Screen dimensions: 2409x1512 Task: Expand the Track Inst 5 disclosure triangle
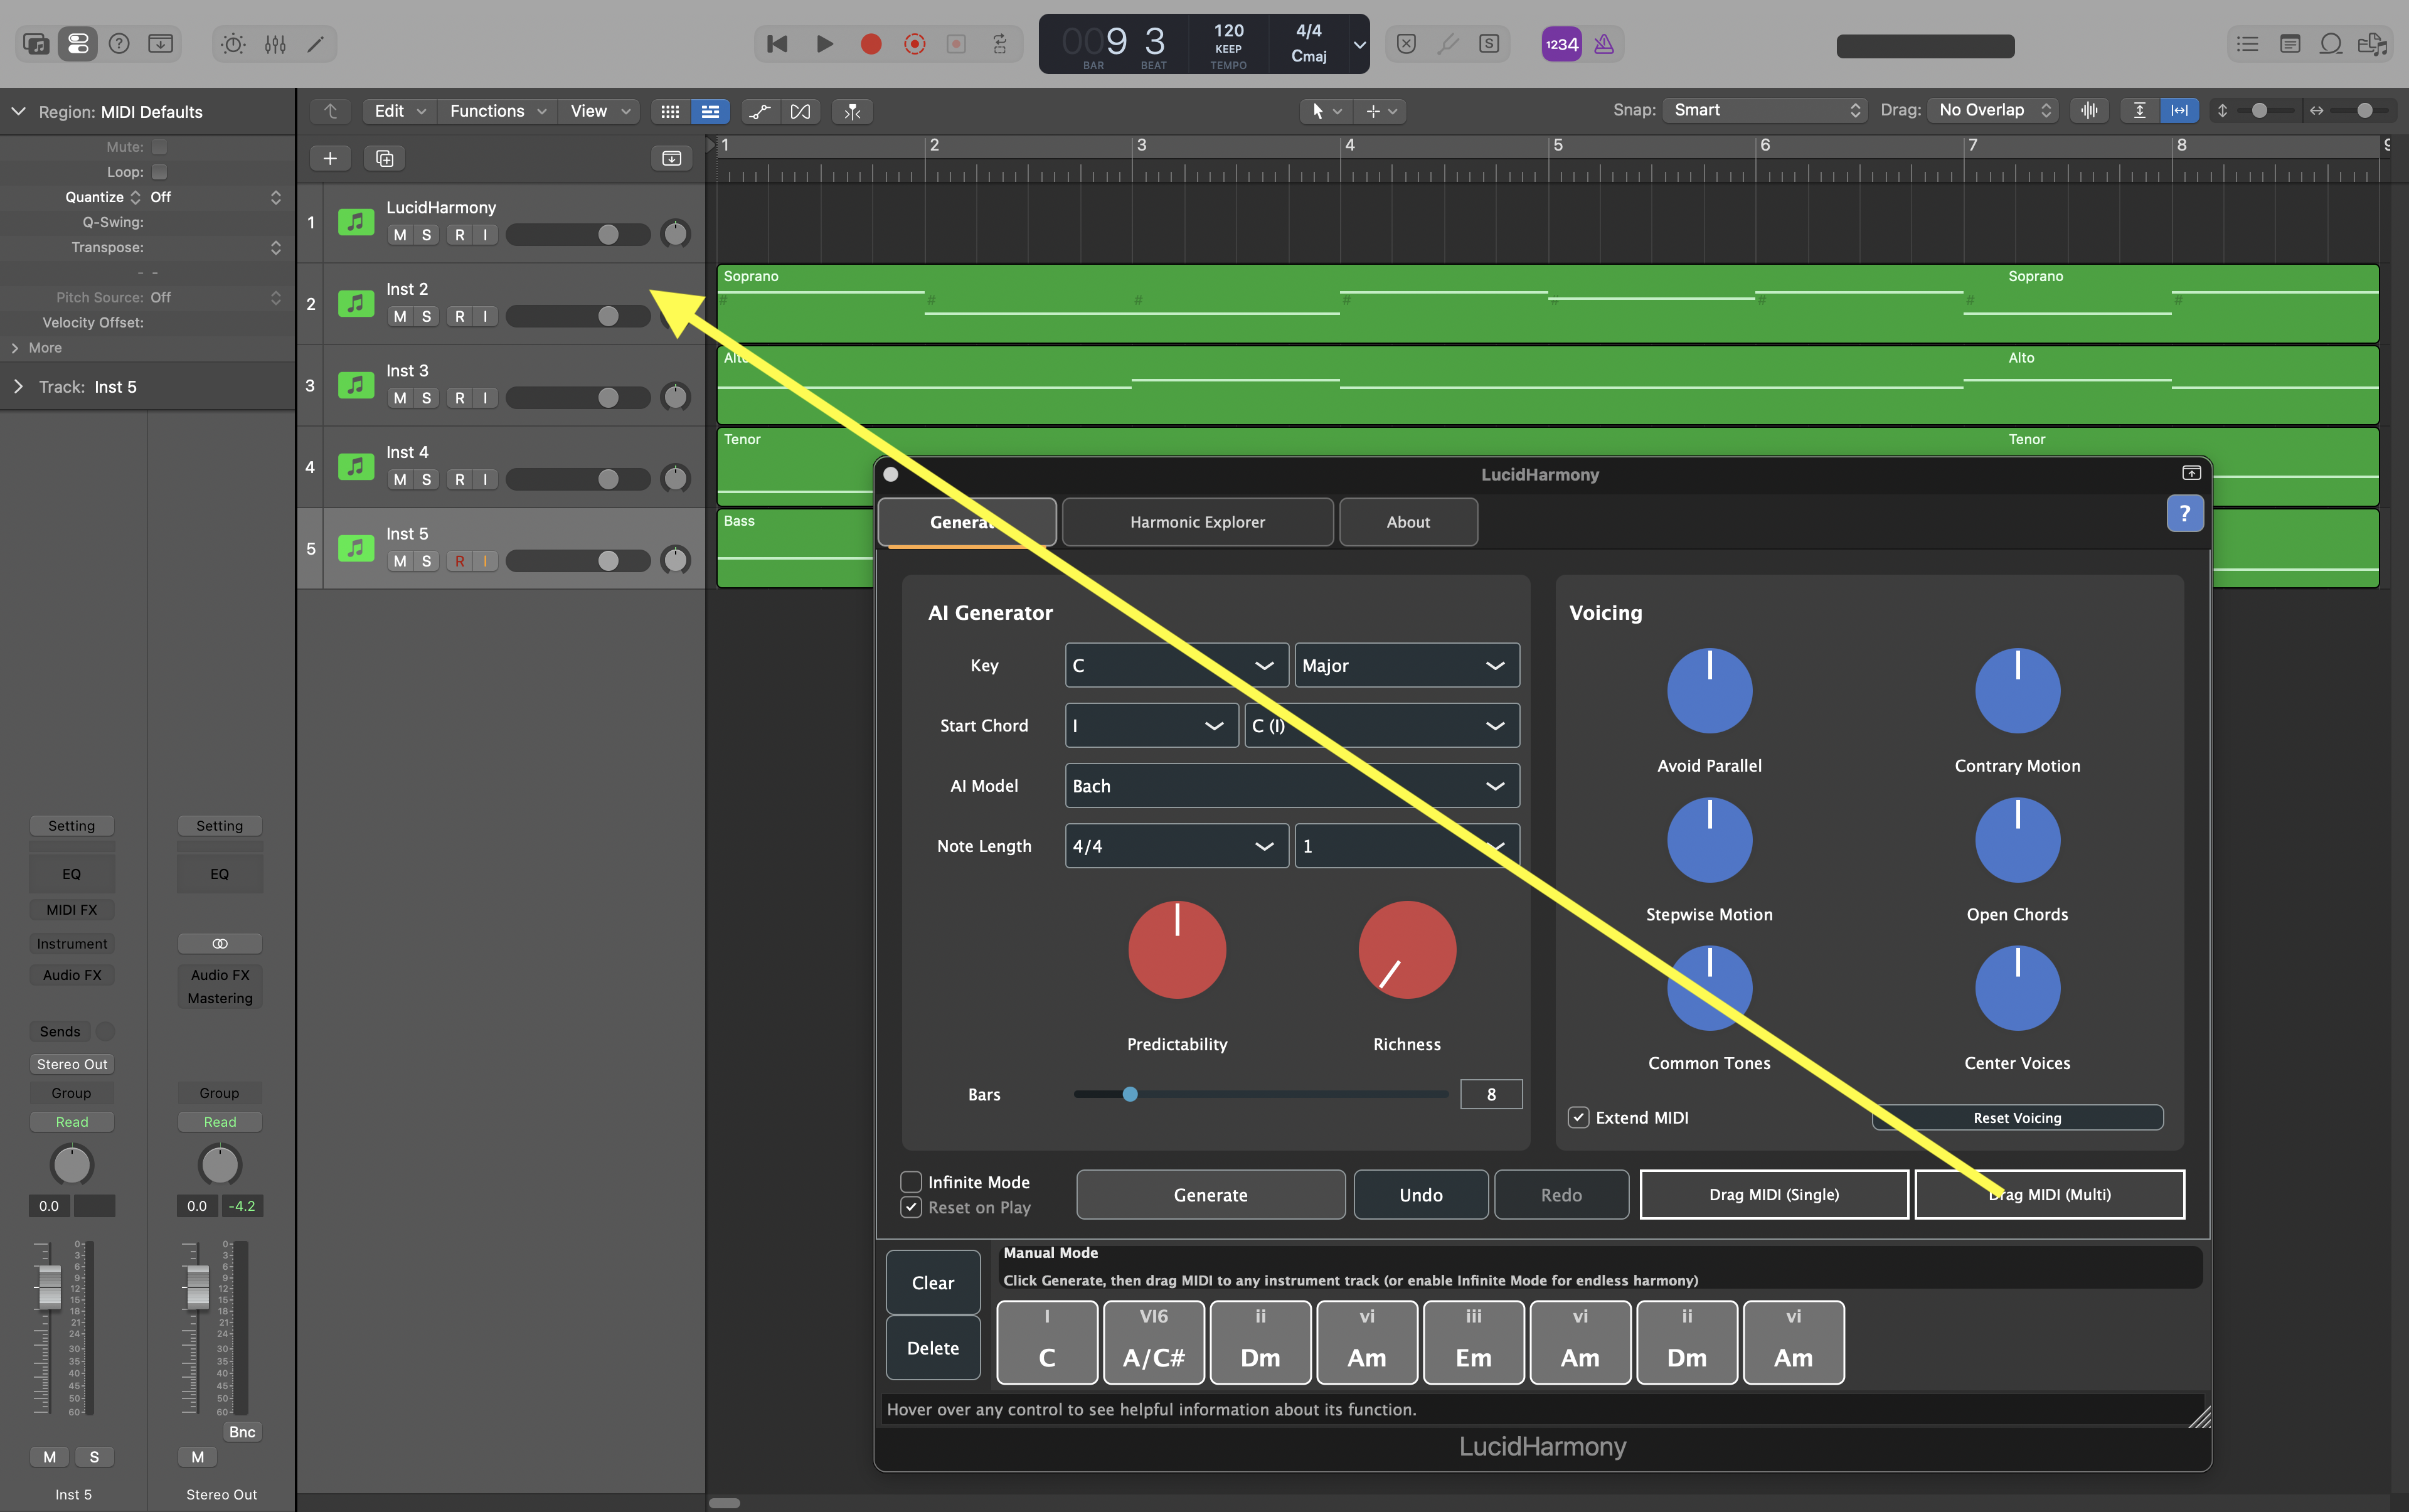click(x=18, y=386)
